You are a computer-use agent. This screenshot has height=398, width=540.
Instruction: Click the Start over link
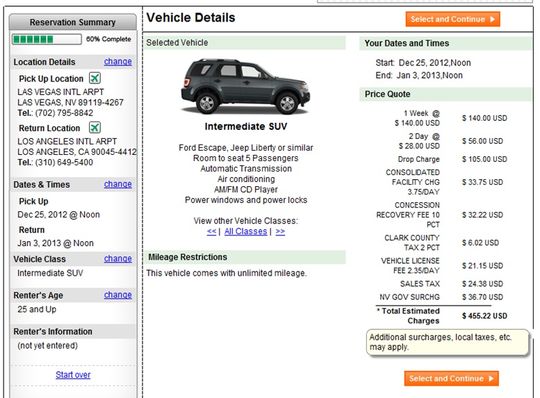(73, 375)
